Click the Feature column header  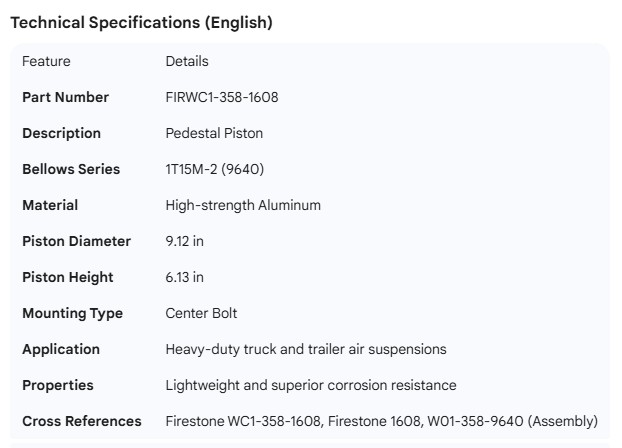(x=46, y=61)
